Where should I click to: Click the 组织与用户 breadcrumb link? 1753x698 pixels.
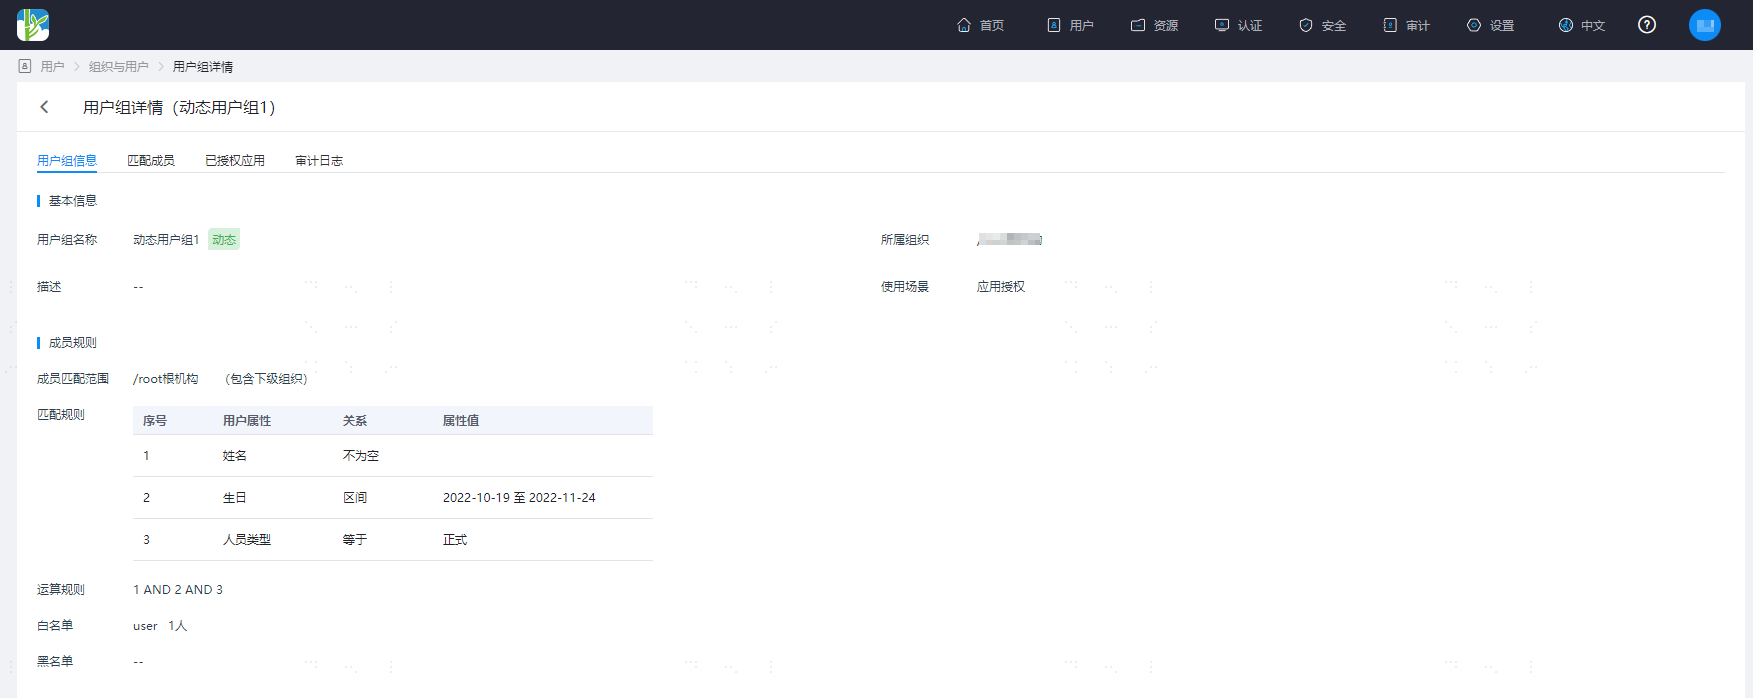[119, 67]
